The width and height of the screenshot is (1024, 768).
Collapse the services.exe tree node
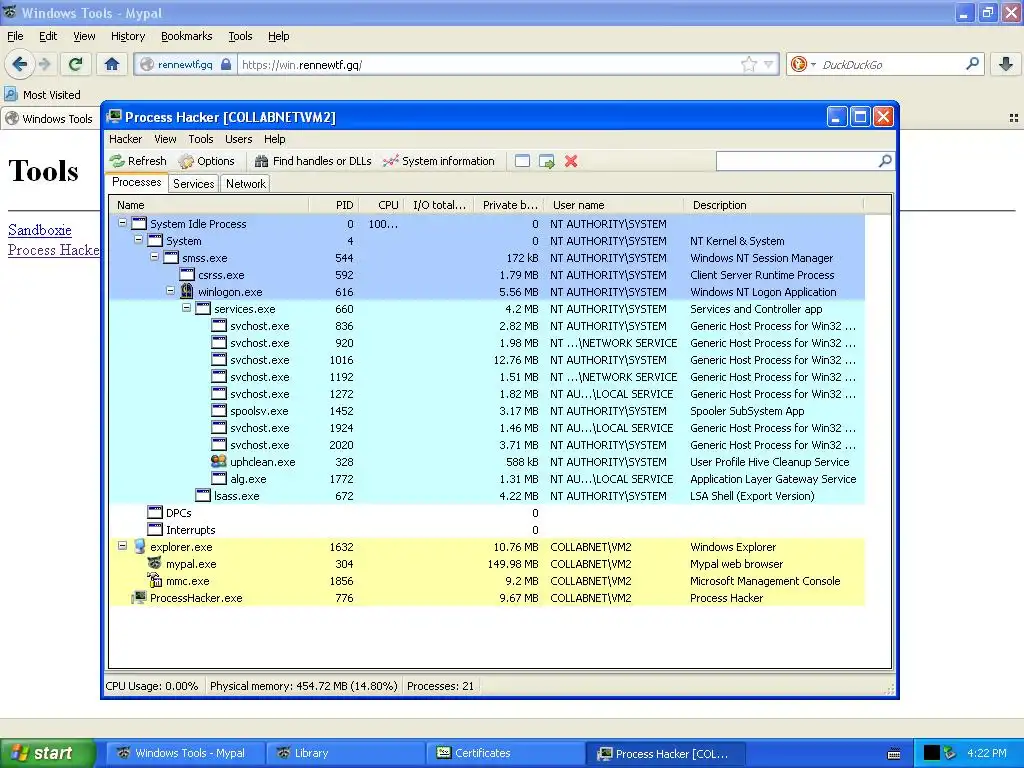pyautogui.click(x=186, y=308)
